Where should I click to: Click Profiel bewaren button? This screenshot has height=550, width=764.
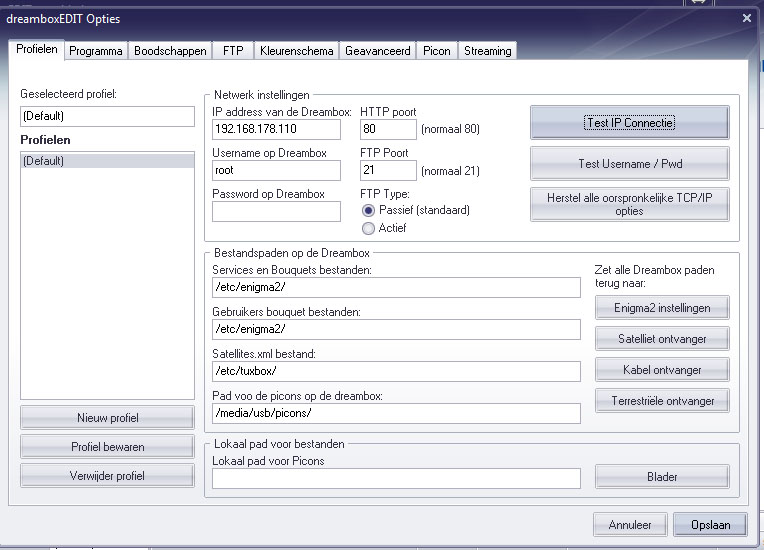tap(107, 447)
